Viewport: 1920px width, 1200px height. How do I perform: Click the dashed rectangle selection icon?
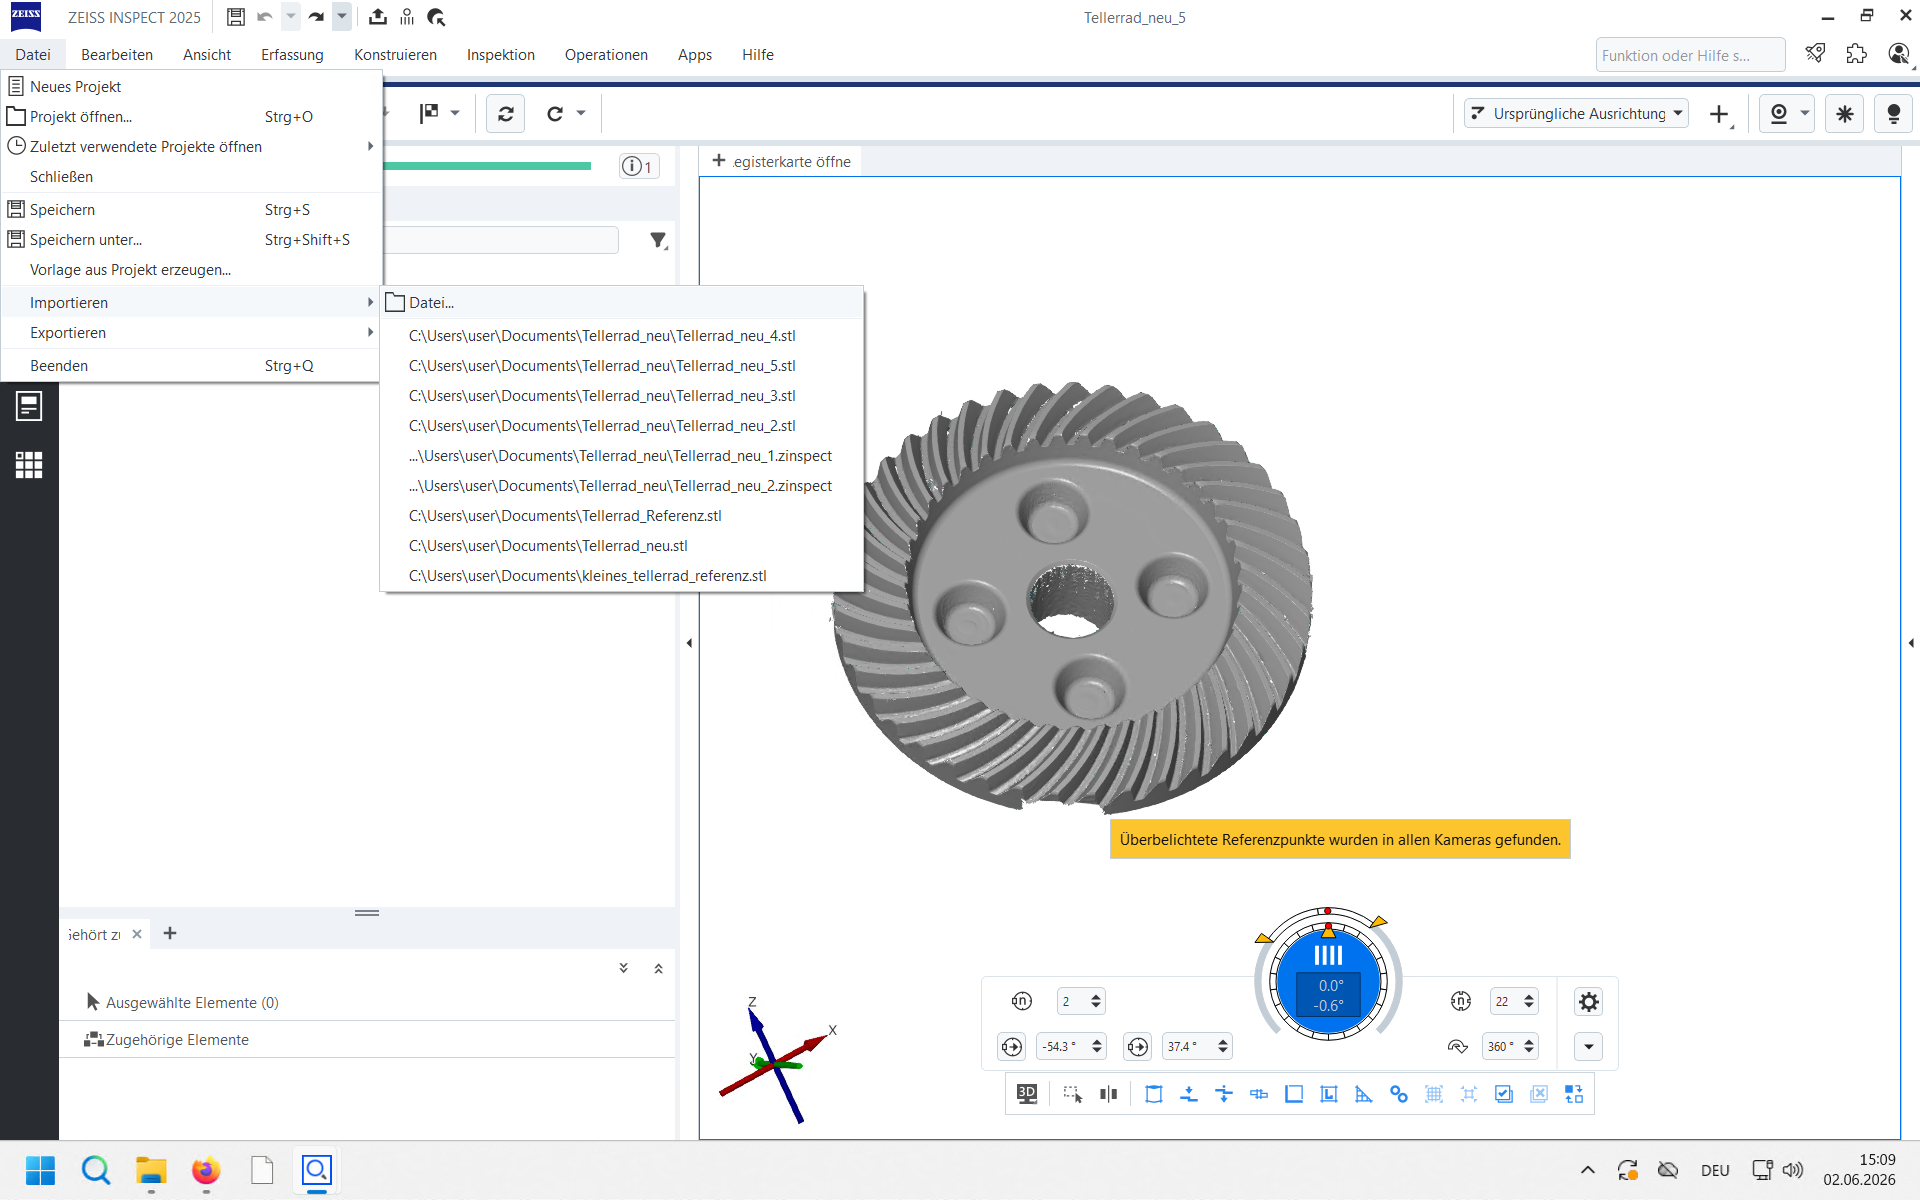(x=1072, y=1094)
